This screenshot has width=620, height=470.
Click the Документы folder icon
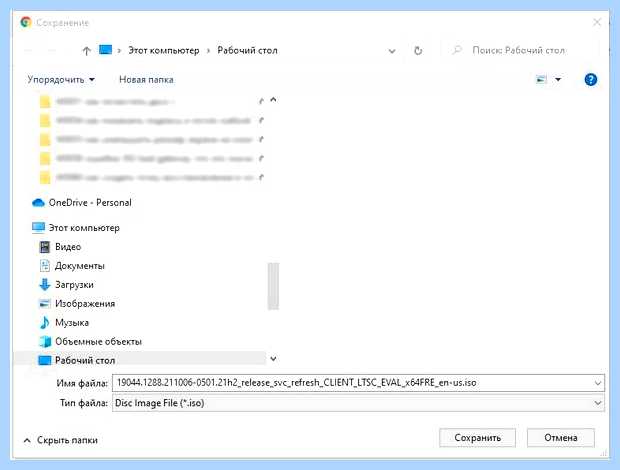click(45, 266)
